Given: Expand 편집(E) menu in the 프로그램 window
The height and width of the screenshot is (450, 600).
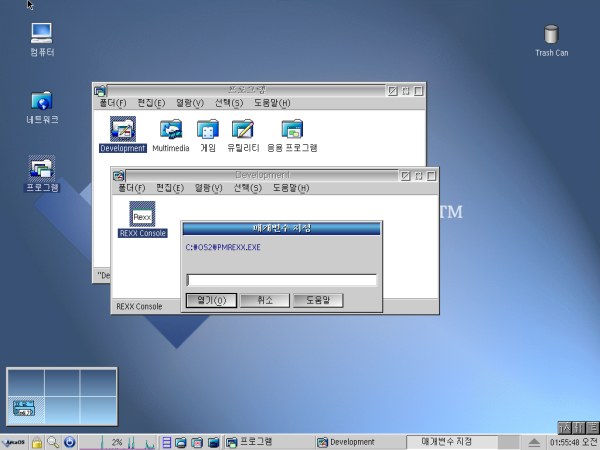Looking at the screenshot, I should [x=152, y=103].
